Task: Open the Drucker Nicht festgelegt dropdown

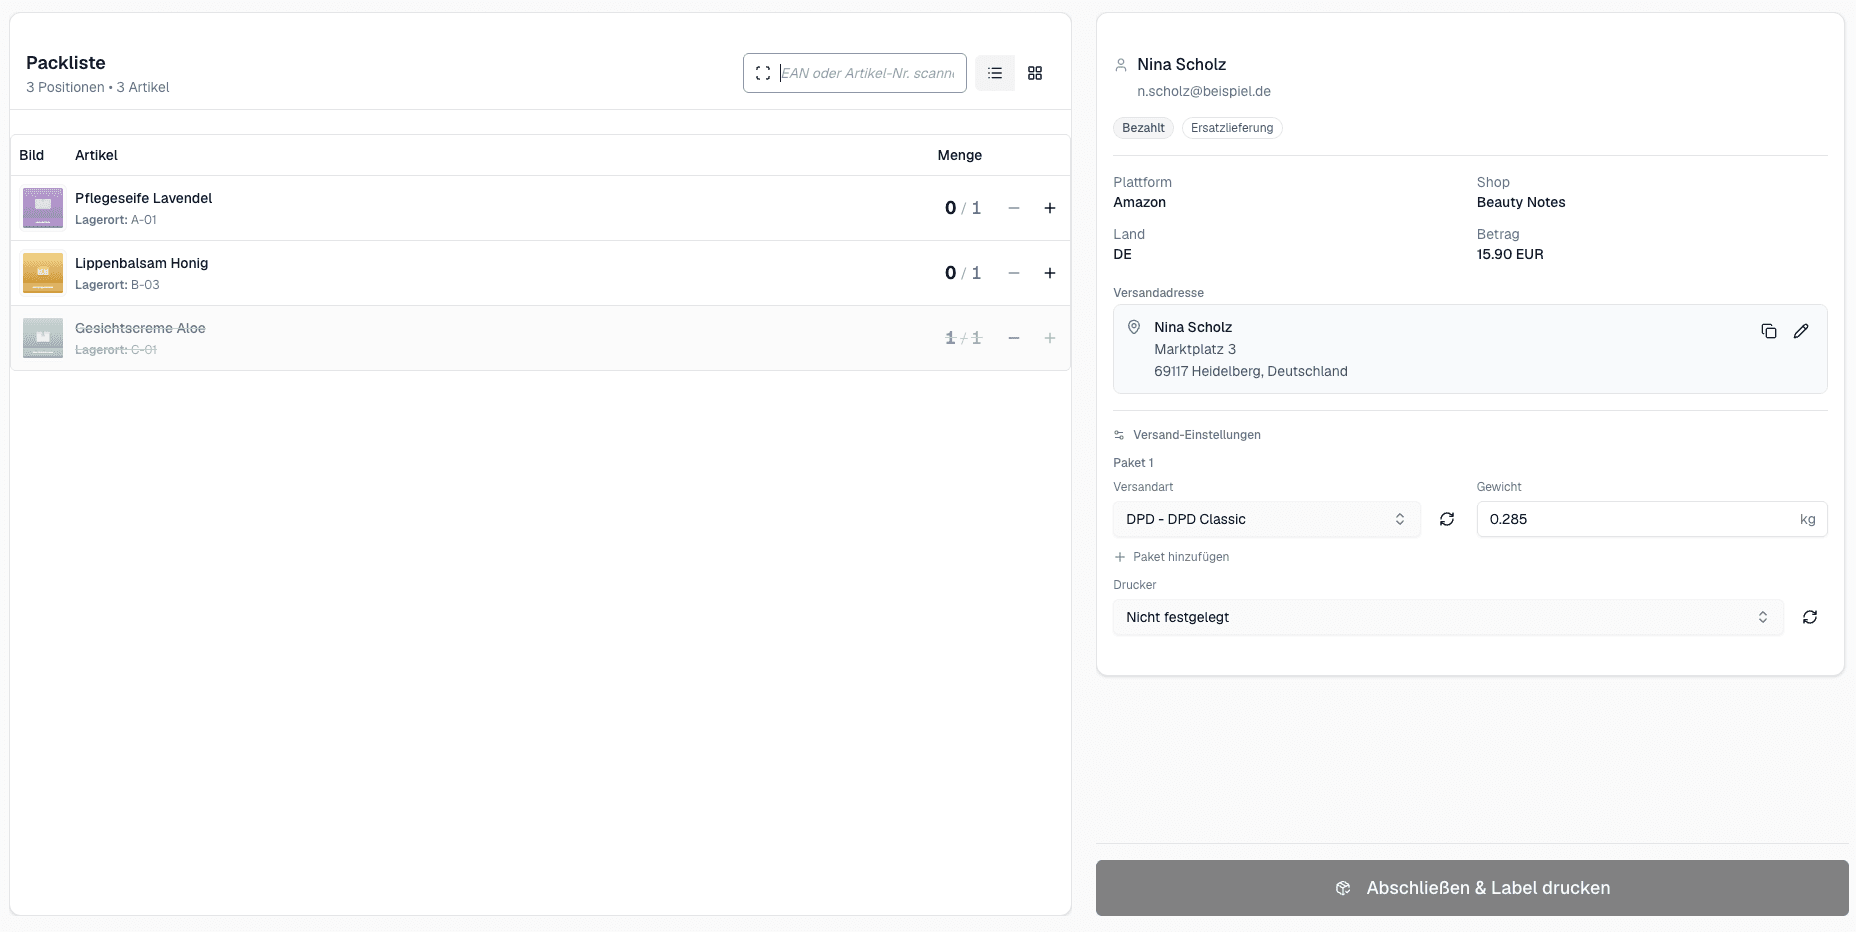Action: tap(1448, 617)
